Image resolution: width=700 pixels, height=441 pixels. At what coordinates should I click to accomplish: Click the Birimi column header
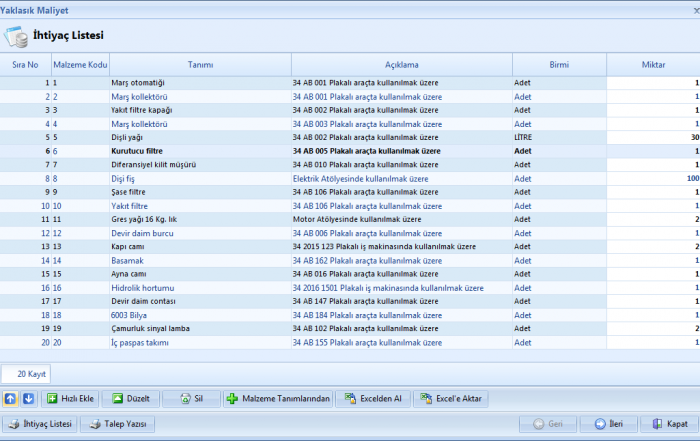(x=558, y=64)
